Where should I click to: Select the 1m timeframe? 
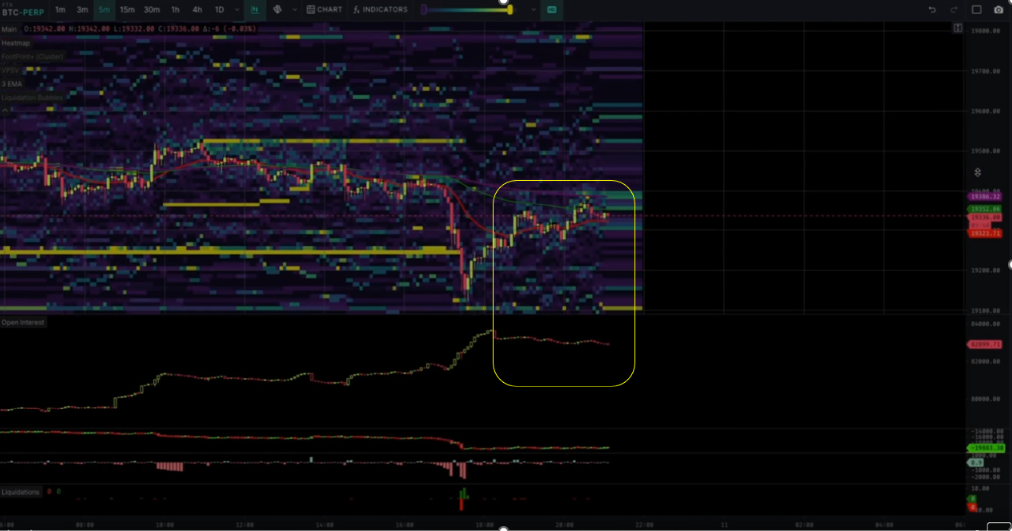[x=60, y=10]
